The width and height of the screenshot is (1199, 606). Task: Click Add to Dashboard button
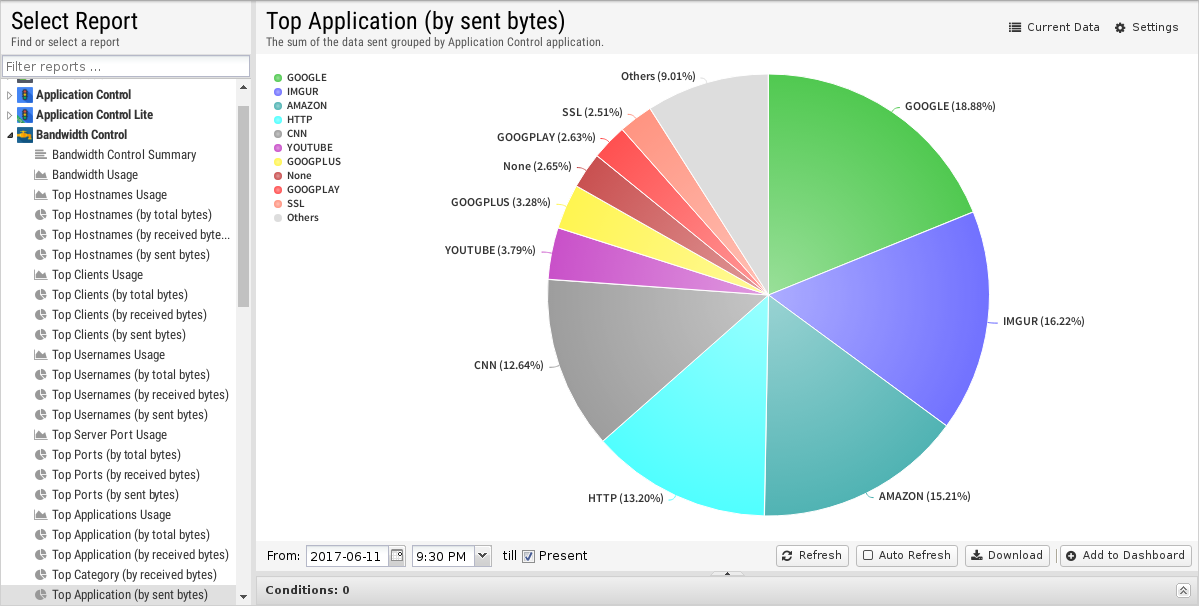(1126, 556)
